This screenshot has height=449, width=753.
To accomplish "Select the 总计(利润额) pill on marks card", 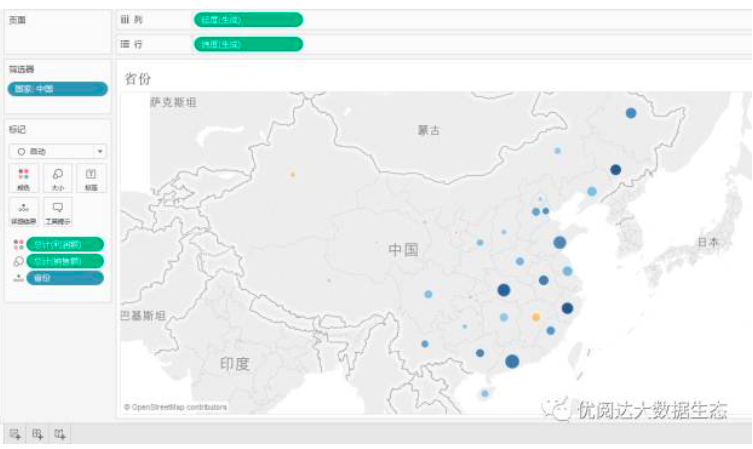I will point(65,244).
